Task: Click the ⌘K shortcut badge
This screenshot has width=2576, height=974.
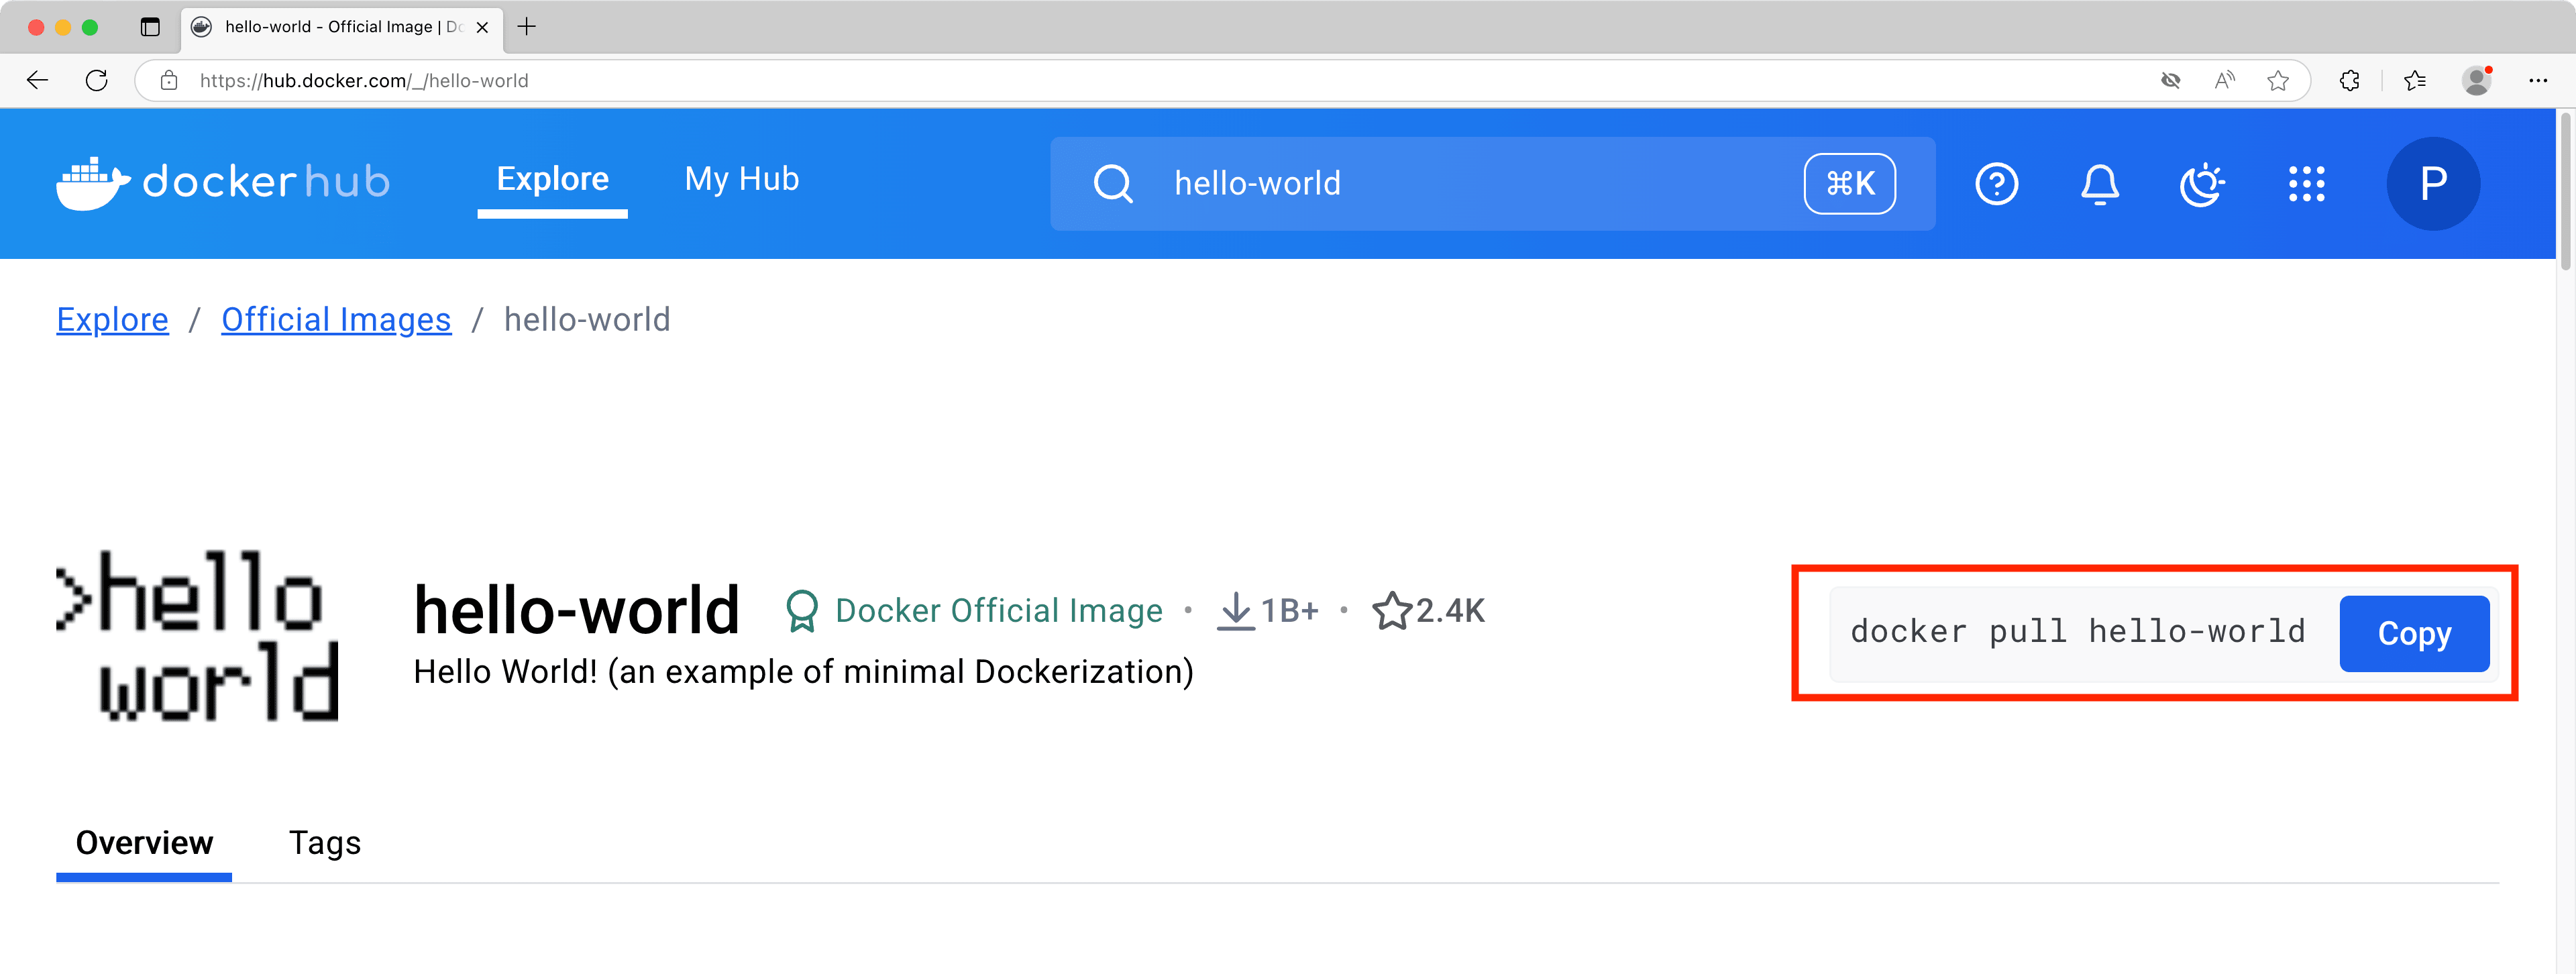Action: [1850, 184]
